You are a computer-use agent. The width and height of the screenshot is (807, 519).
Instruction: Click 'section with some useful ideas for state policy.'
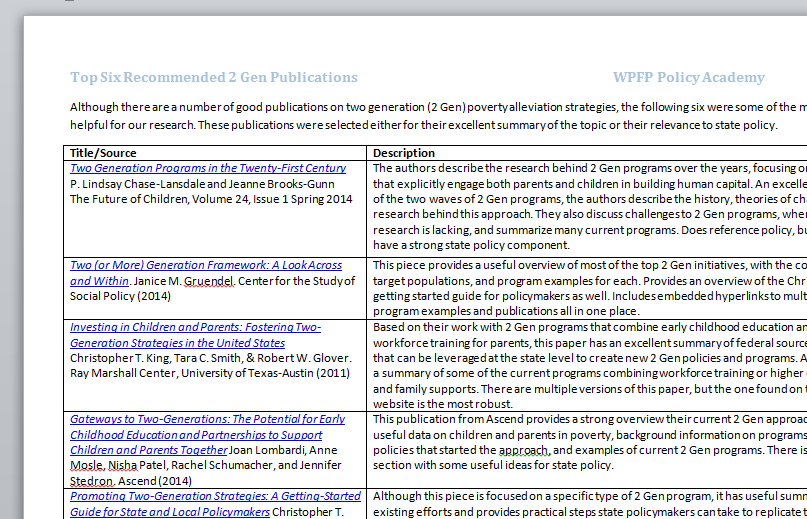(x=493, y=465)
